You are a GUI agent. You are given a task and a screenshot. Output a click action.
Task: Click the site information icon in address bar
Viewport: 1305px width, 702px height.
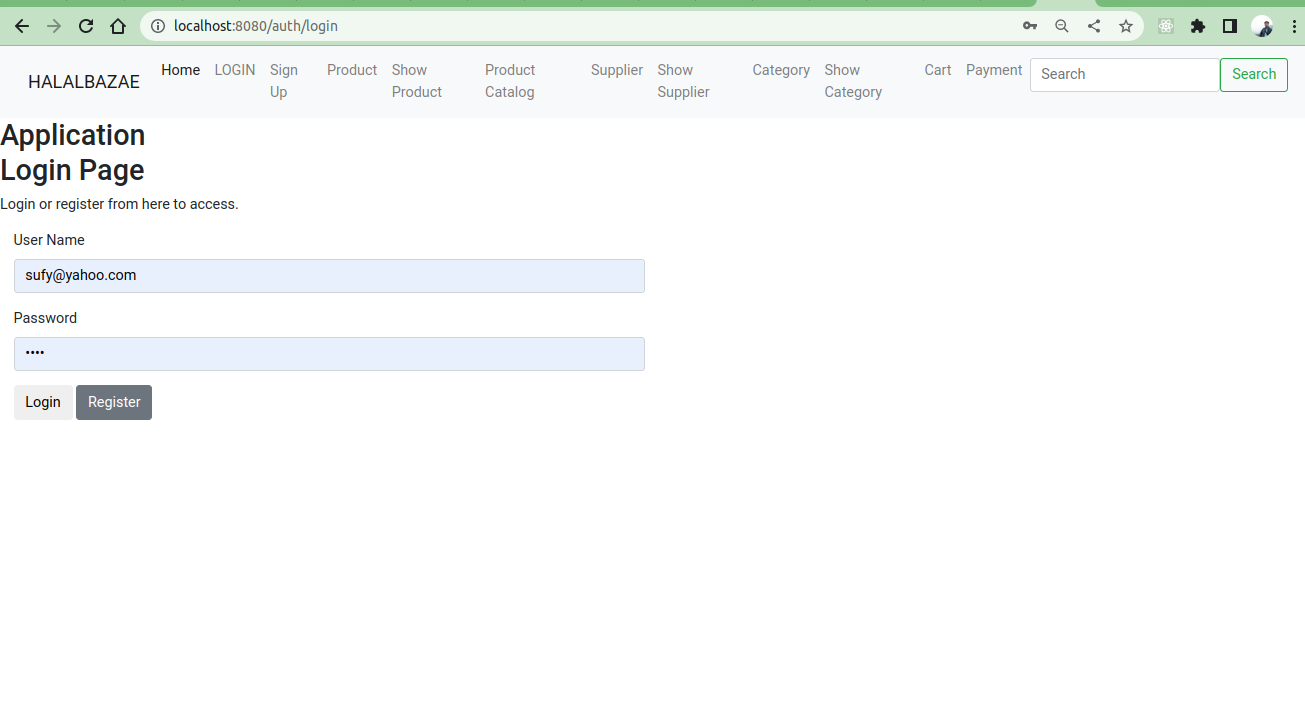point(158,26)
